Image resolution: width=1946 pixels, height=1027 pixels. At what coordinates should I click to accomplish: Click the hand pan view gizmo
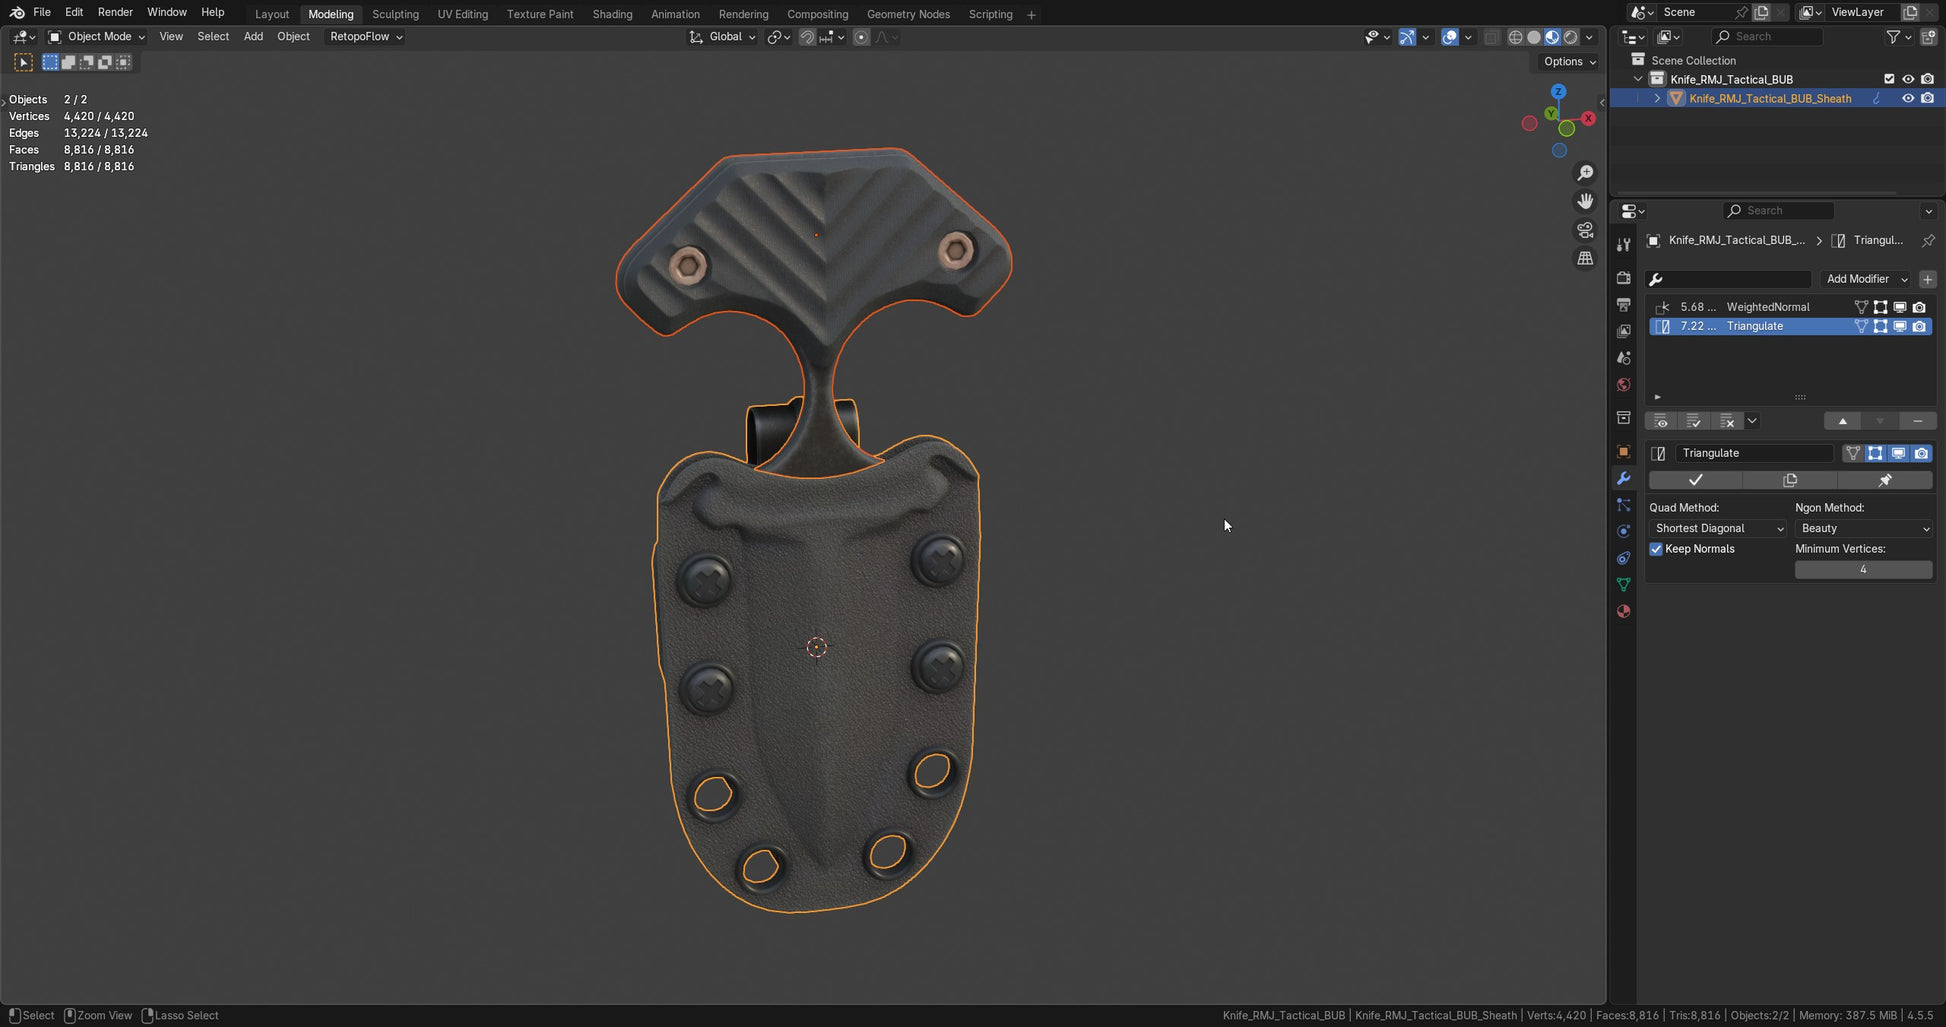pos(1585,202)
